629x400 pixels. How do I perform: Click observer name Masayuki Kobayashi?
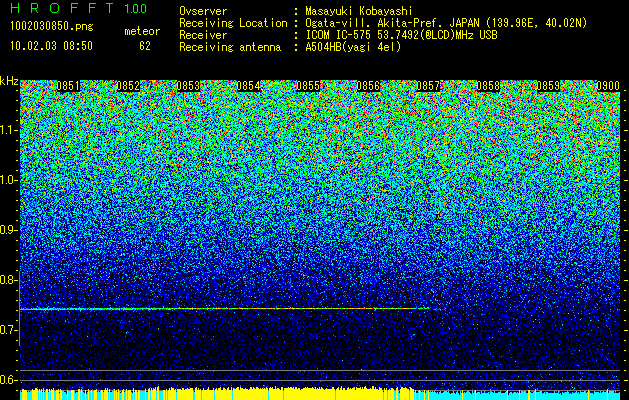pos(359,11)
